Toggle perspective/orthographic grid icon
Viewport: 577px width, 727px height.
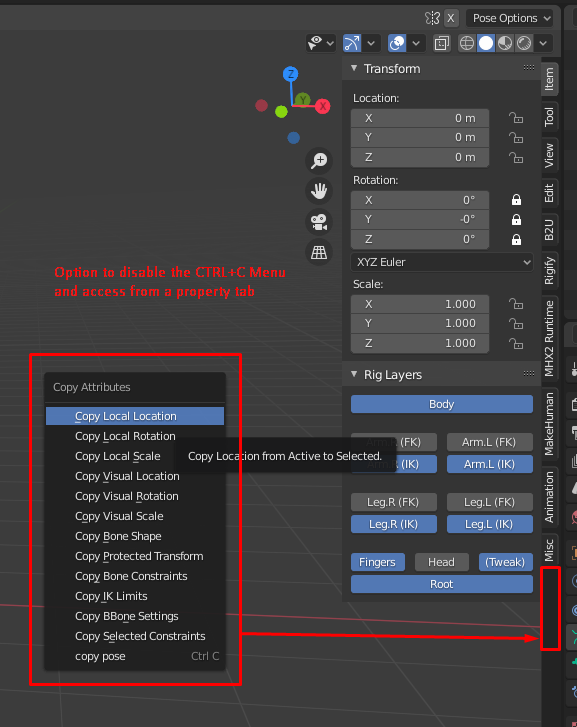319,252
